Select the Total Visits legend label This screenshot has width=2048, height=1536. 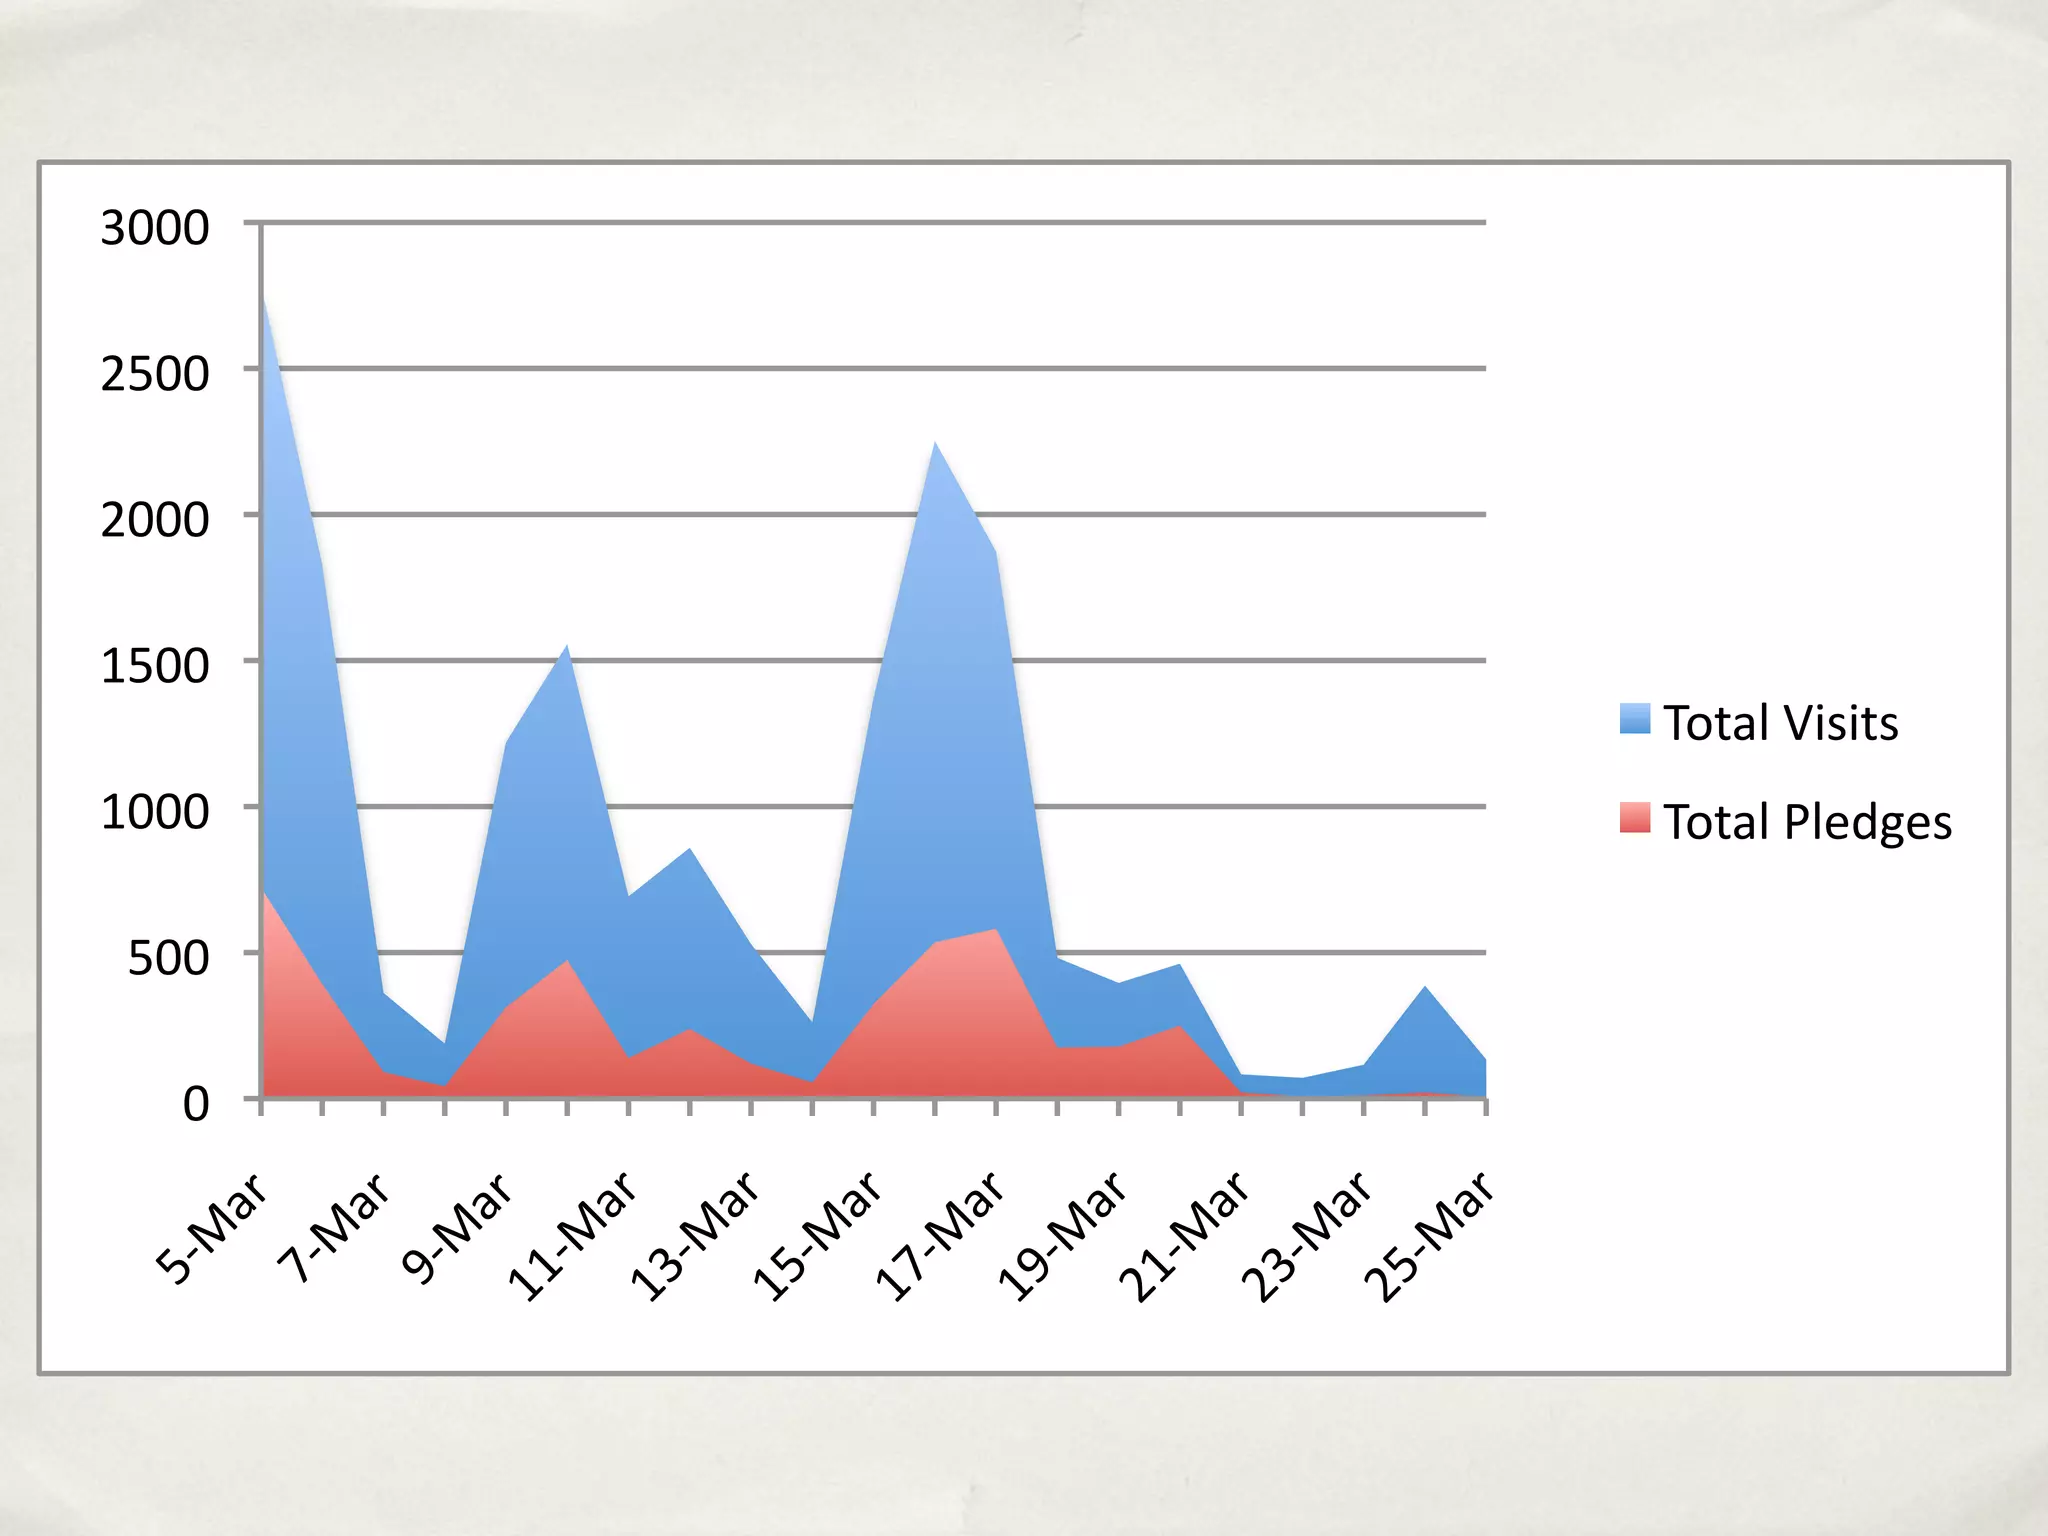pos(1780,723)
